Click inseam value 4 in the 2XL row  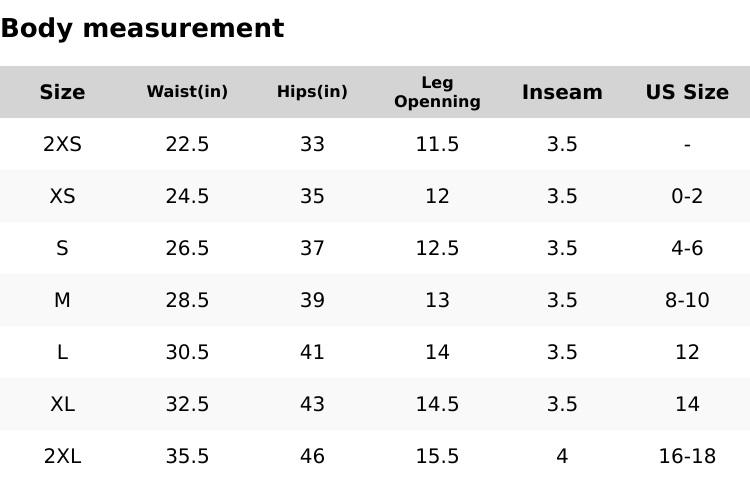(562, 456)
